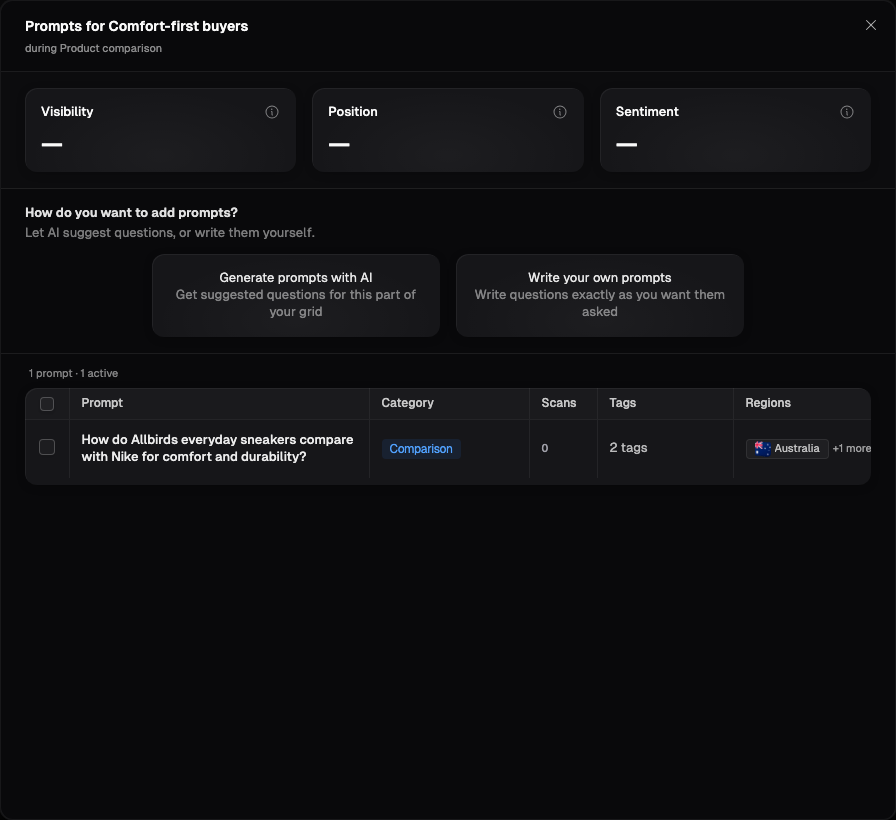This screenshot has width=896, height=820.
Task: Click the Scans value 0
Action: point(545,448)
